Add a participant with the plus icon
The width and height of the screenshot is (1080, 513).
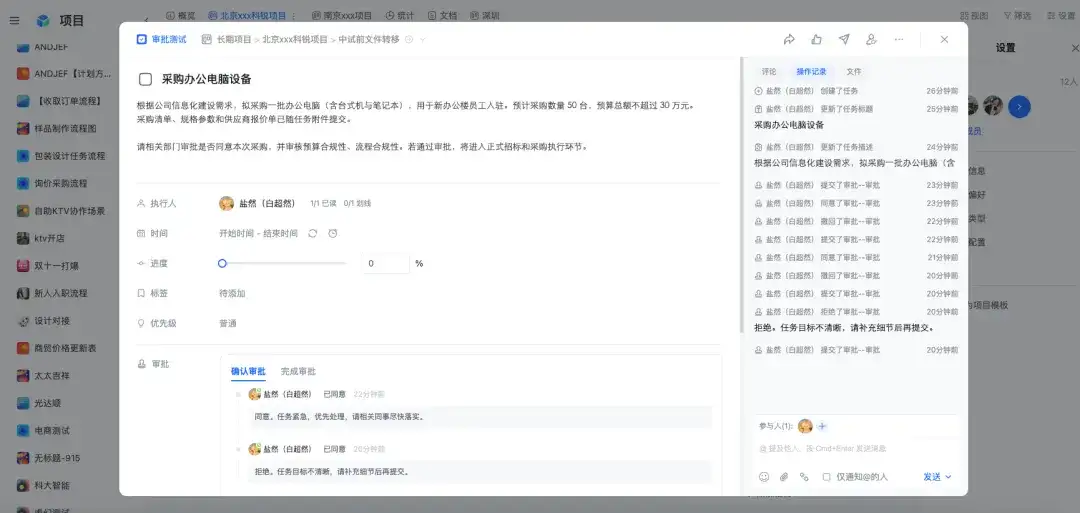click(x=822, y=426)
